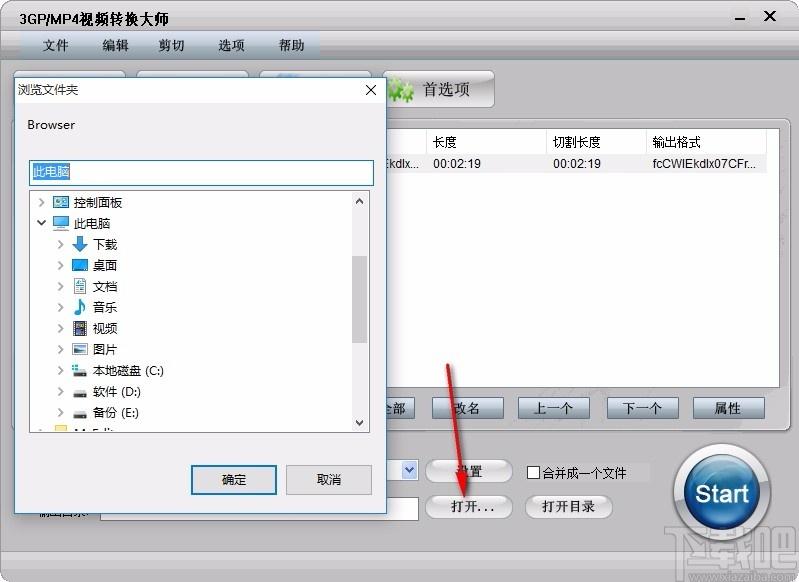Click the 设置 button

coord(469,471)
